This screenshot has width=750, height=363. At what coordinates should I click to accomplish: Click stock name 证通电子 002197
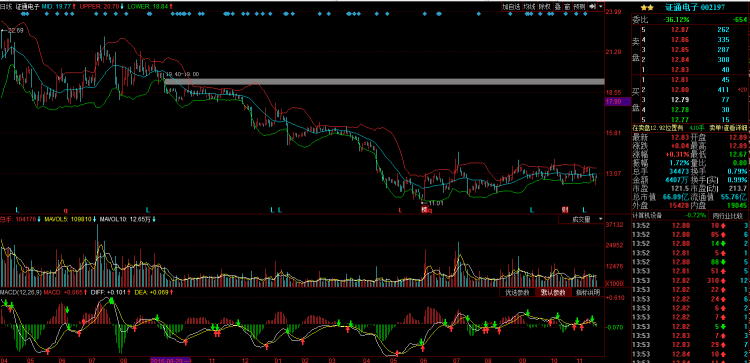[x=695, y=7]
